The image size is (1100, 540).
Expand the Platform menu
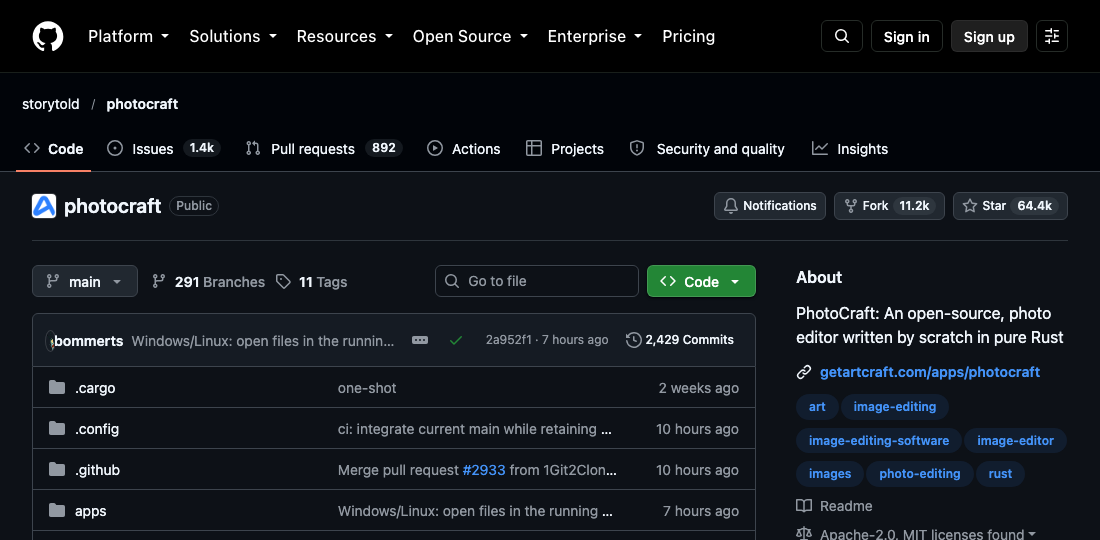pyautogui.click(x=128, y=36)
